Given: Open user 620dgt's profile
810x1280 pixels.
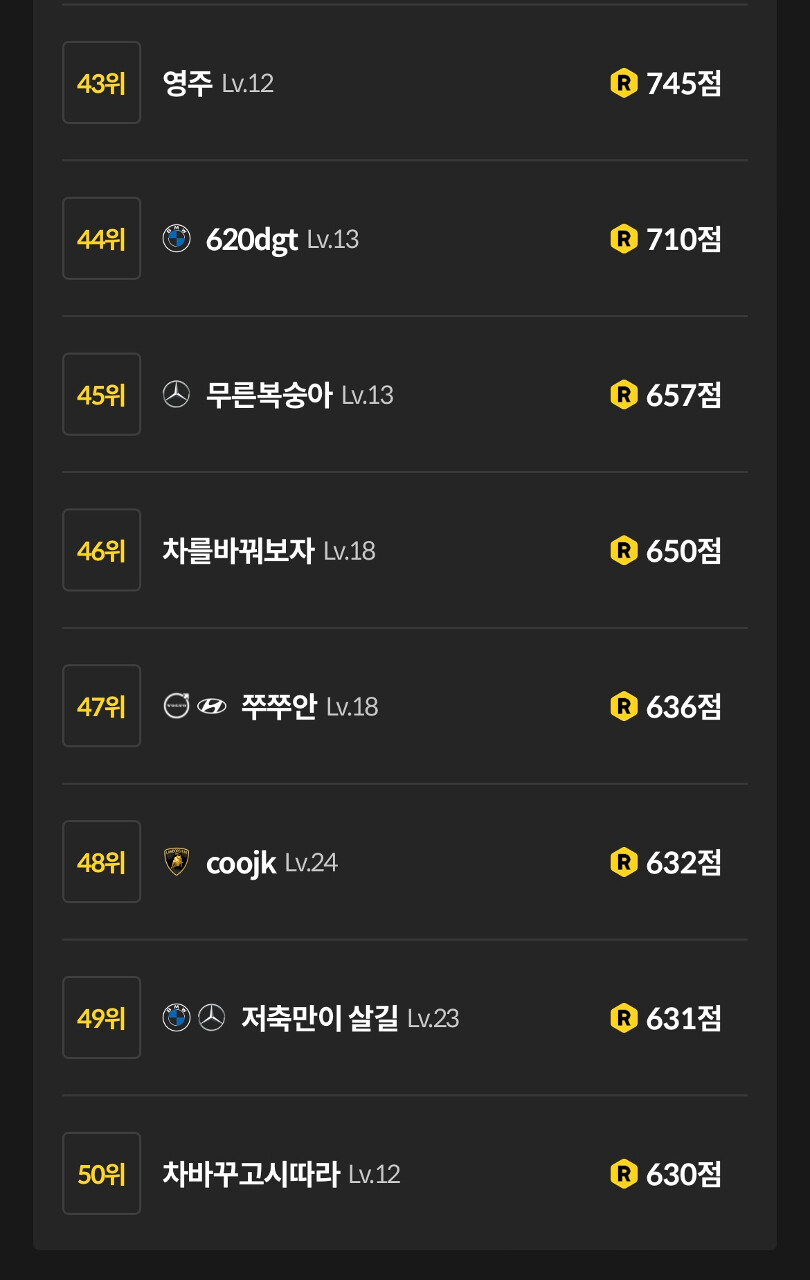Looking at the screenshot, I should pyautogui.click(x=252, y=240).
